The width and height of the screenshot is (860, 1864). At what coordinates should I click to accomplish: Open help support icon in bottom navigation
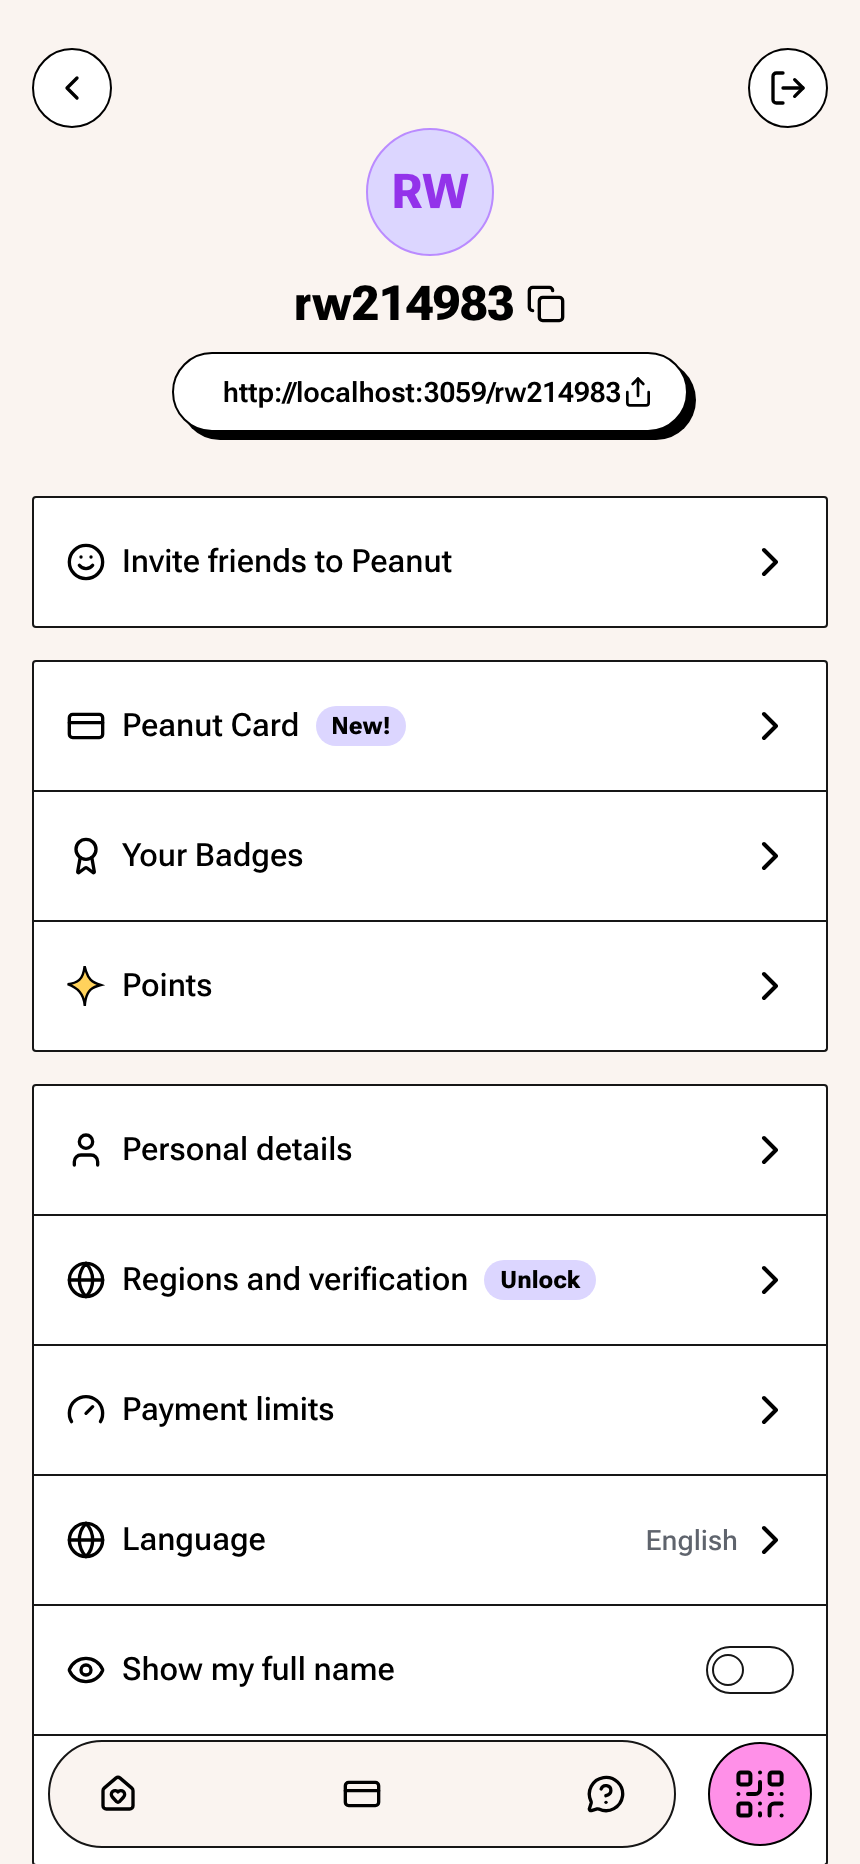(606, 1794)
